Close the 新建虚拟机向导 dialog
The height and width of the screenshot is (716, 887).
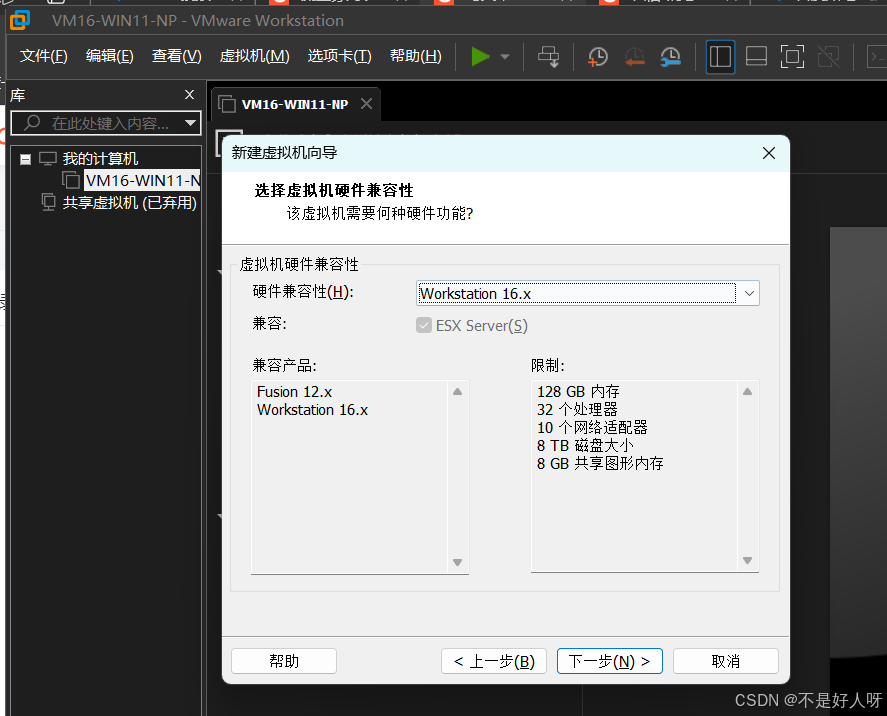(x=769, y=153)
